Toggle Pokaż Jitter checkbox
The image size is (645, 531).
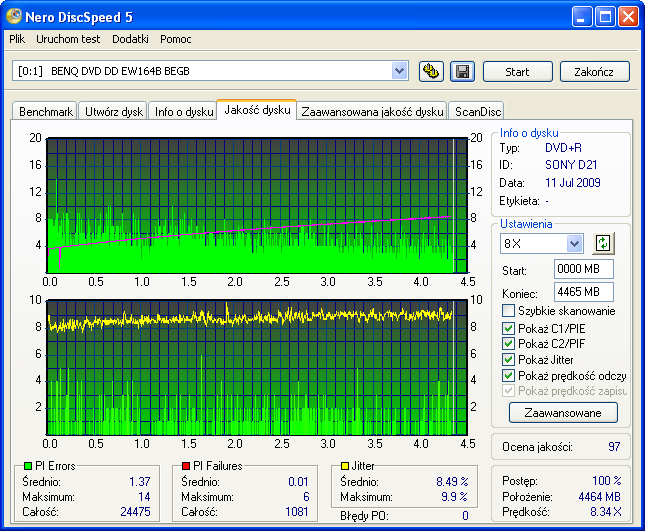coord(508,359)
